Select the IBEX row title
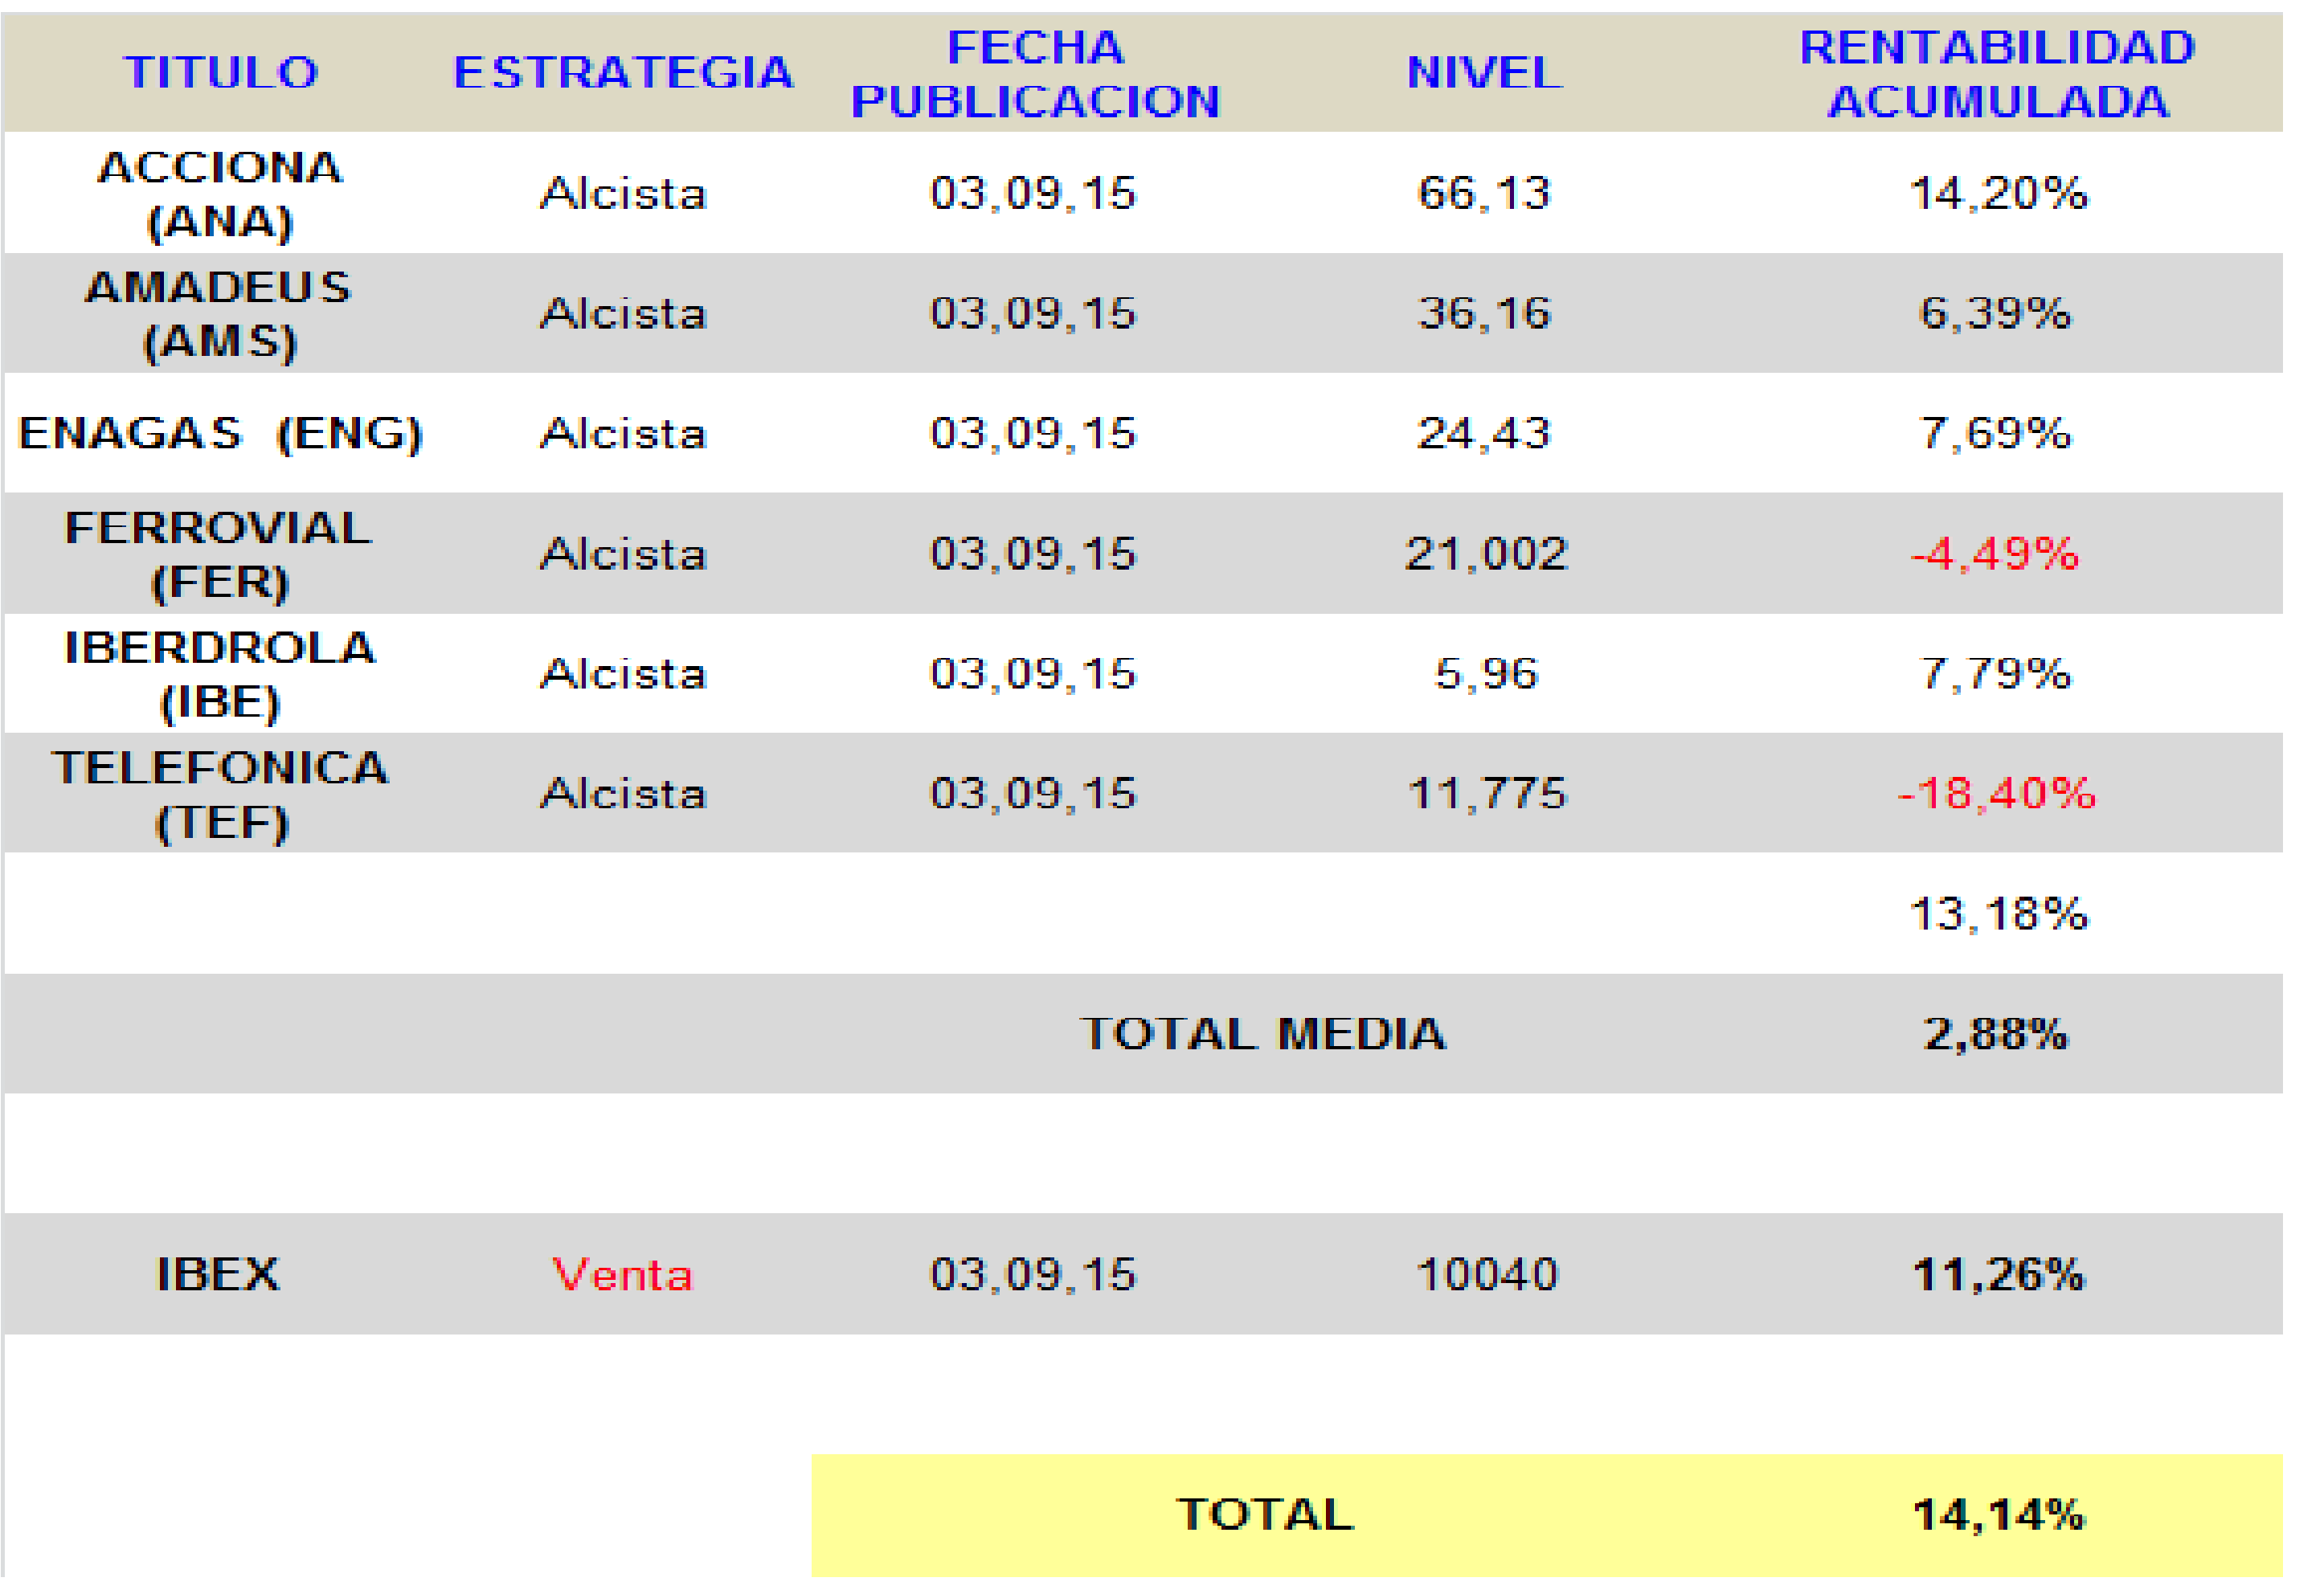The width and height of the screenshot is (2324, 1594). point(219,1276)
